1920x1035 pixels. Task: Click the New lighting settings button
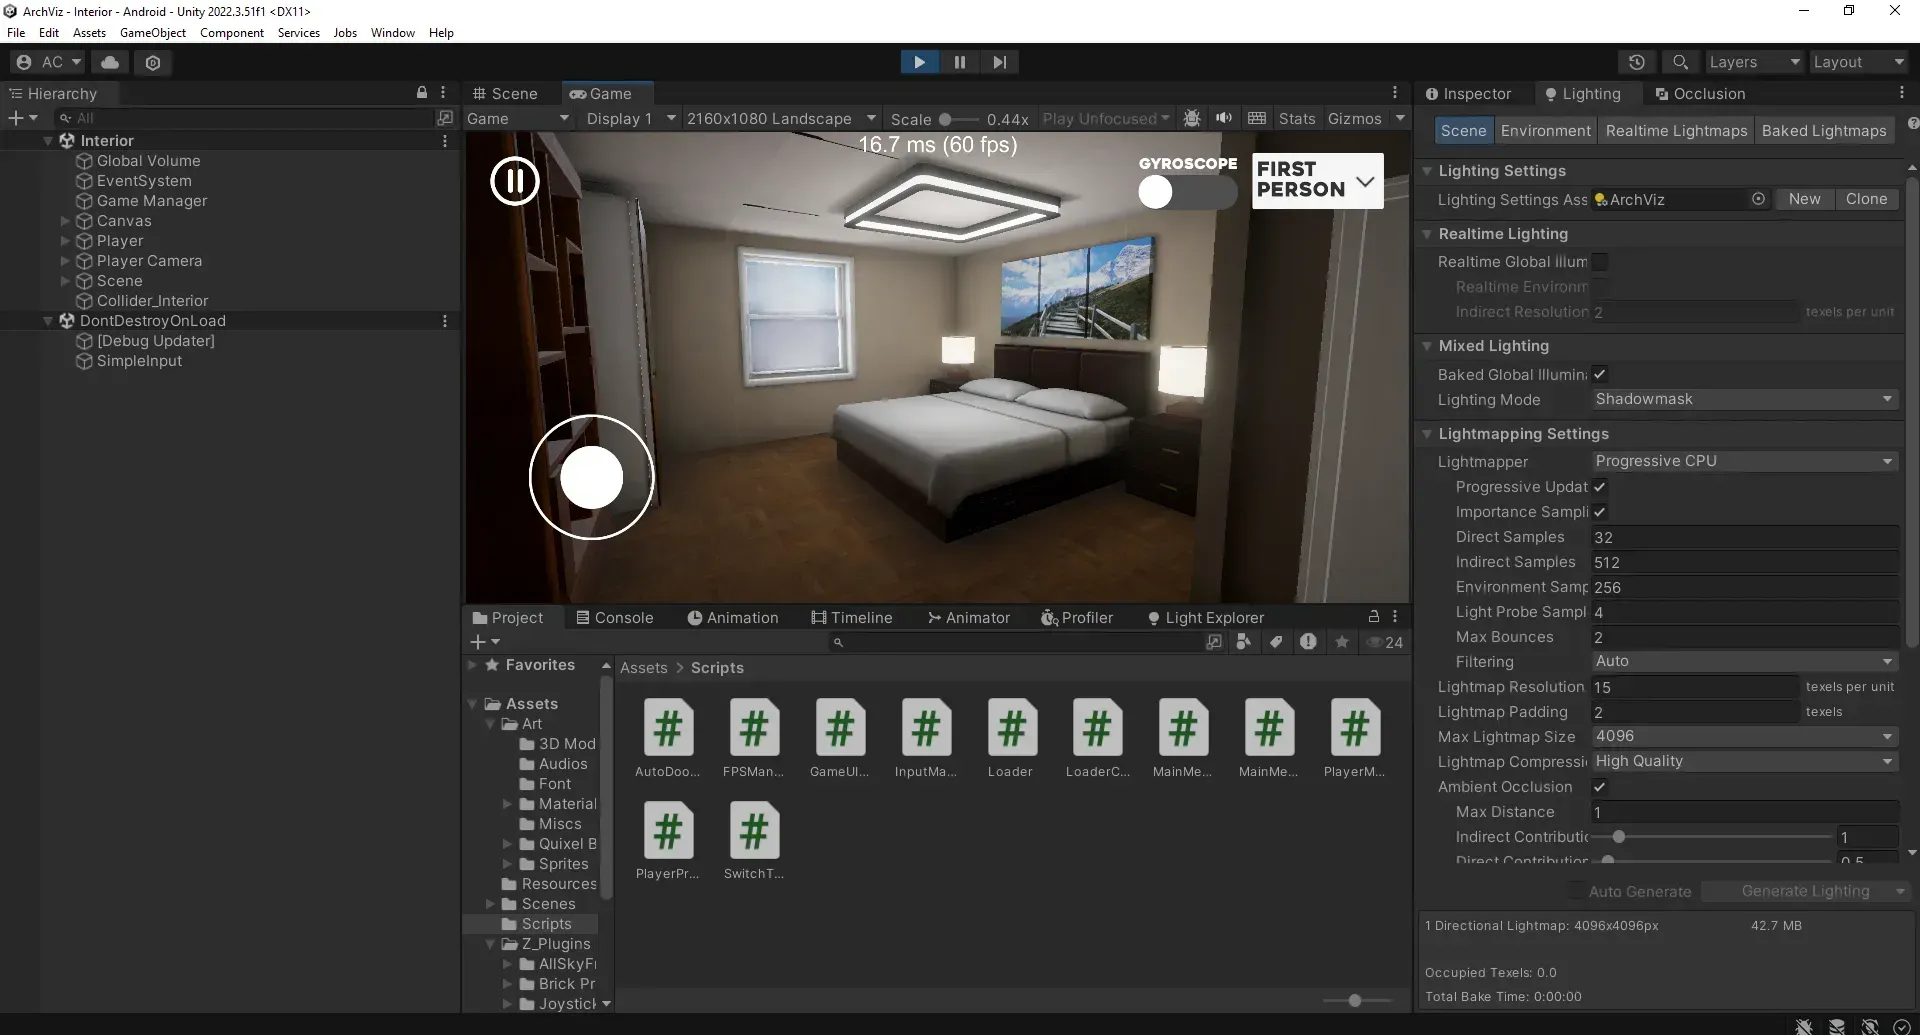[1804, 199]
